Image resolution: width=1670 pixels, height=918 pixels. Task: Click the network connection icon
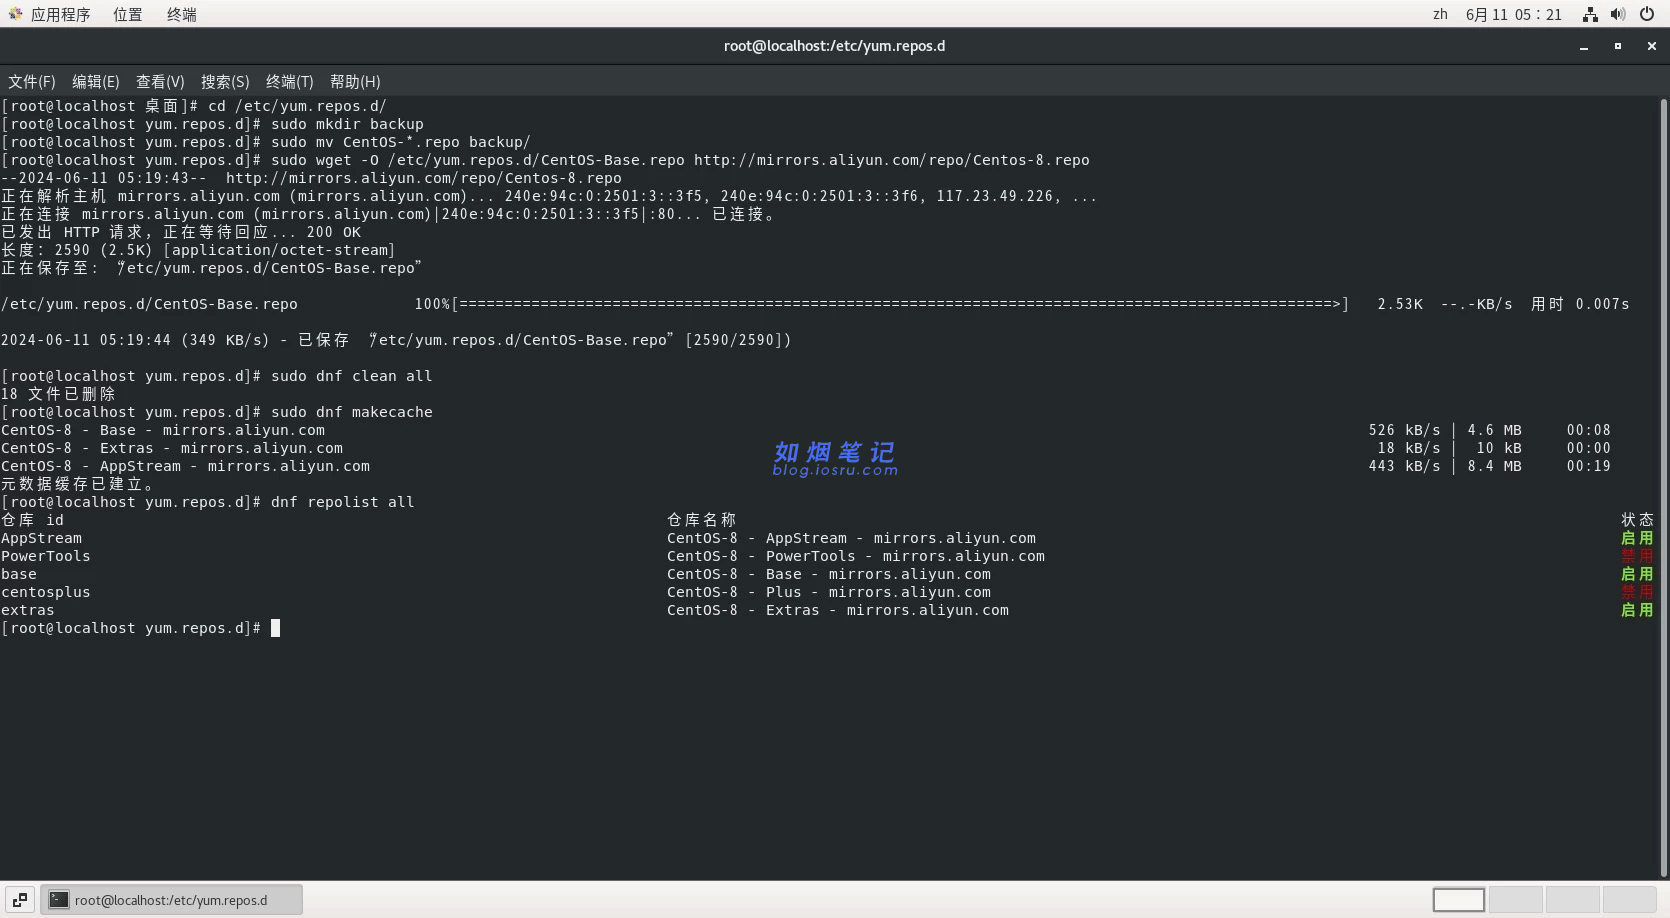(1590, 14)
